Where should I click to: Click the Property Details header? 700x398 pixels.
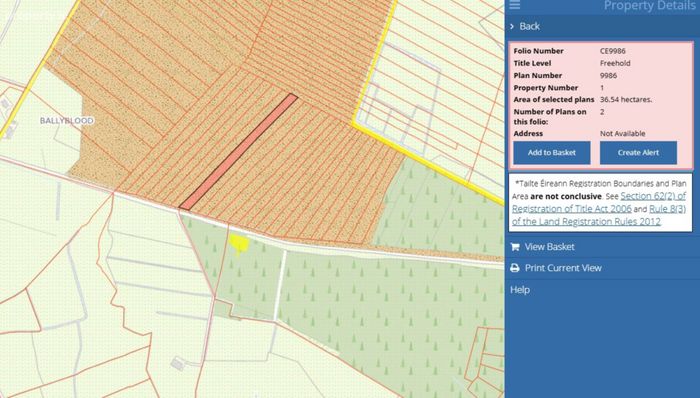point(649,6)
